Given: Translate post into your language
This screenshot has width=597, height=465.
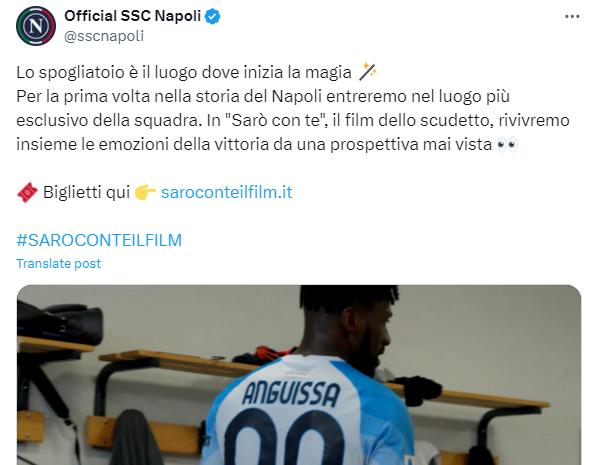Looking at the screenshot, I should pos(59,264).
